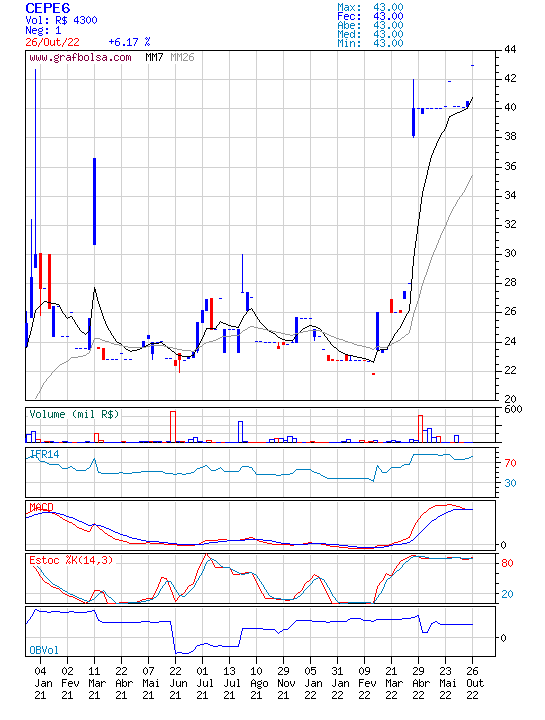This screenshot has width=545, height=720.
Task: Click the 26/Out/22 date label
Action: [52, 42]
